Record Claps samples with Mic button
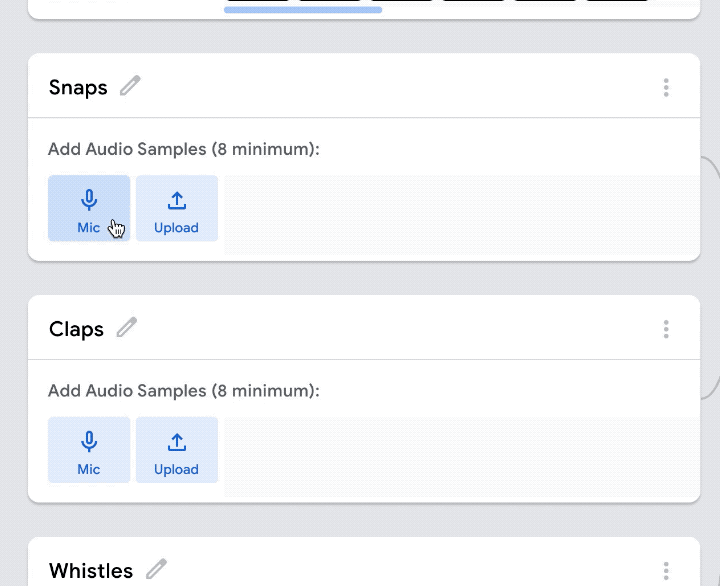The height and width of the screenshot is (586, 720). coord(89,450)
